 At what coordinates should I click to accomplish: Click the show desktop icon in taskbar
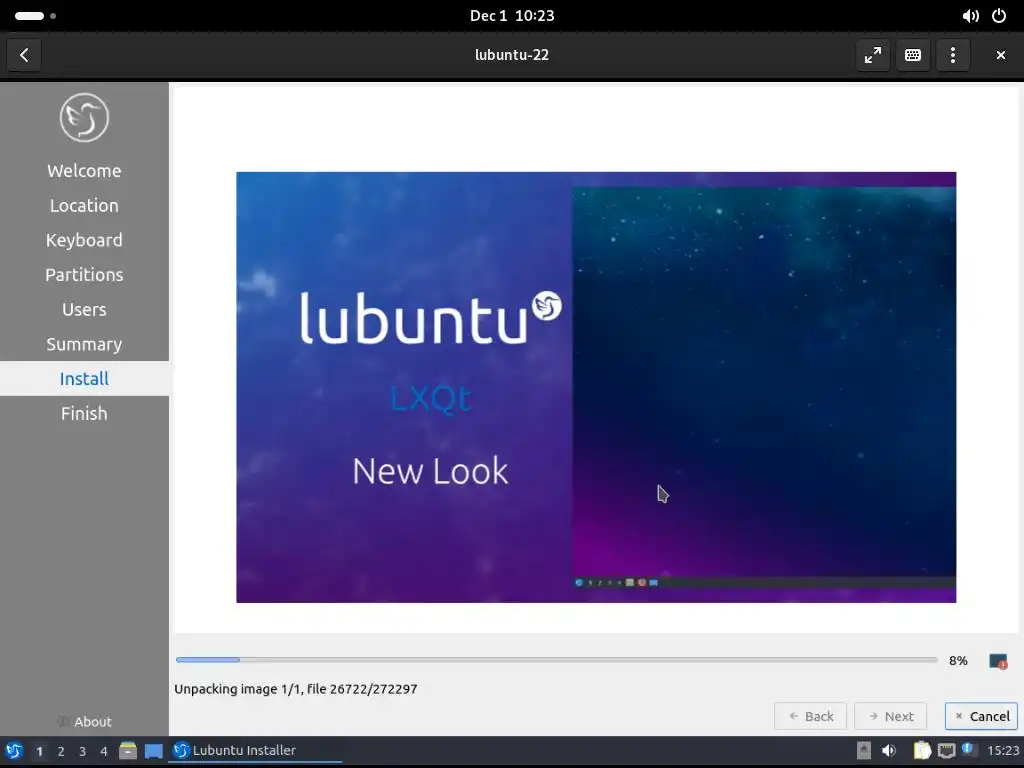(x=153, y=751)
